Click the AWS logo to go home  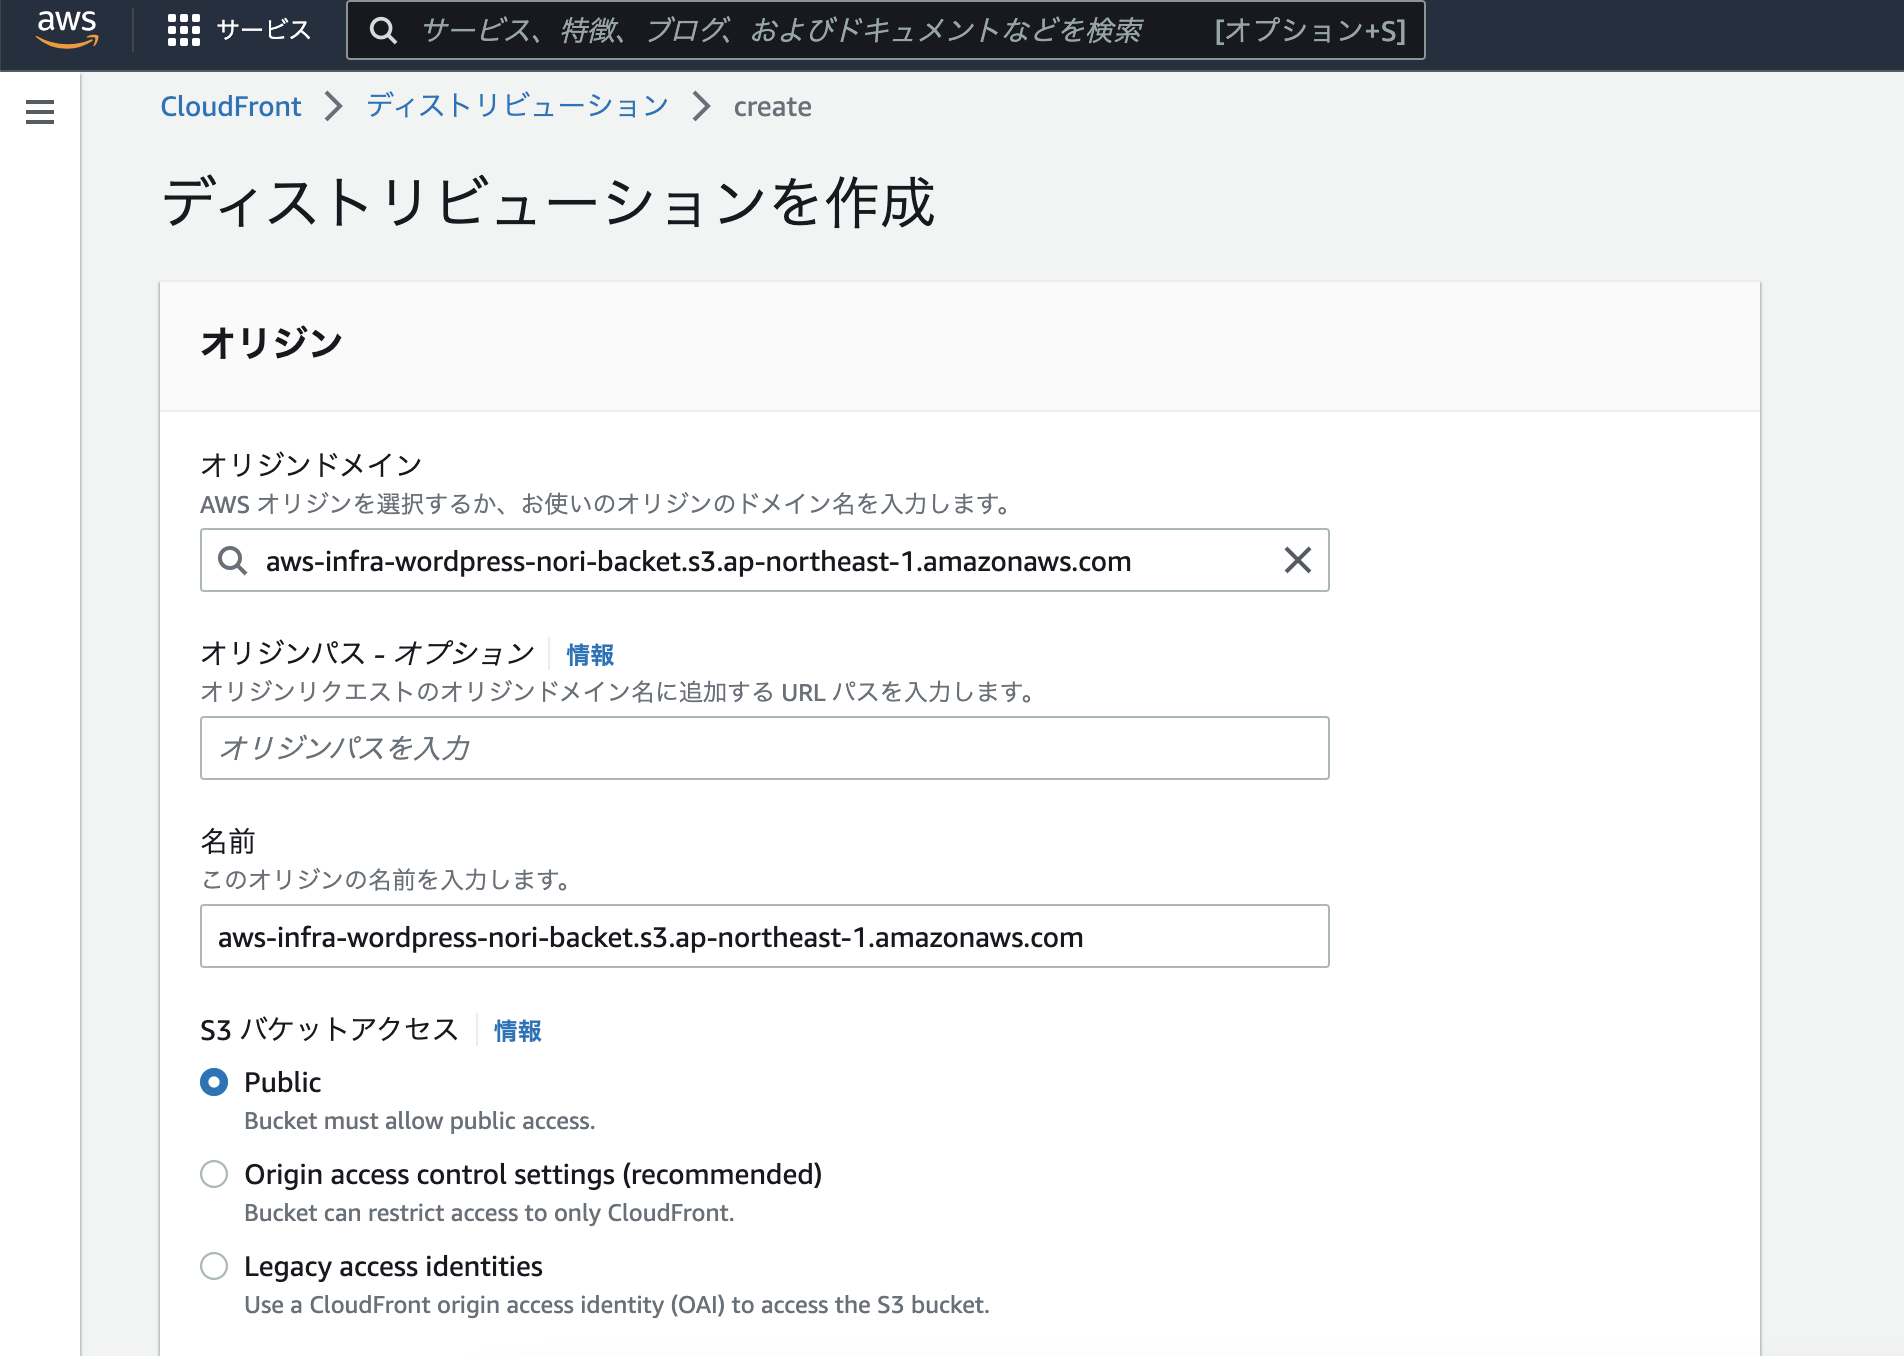tap(65, 30)
